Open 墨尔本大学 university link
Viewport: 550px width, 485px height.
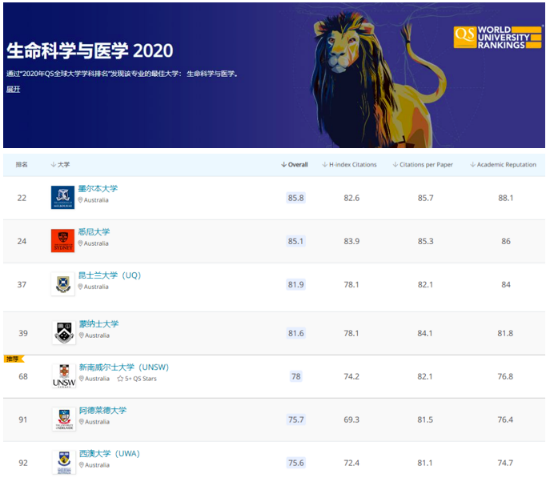(x=98, y=189)
